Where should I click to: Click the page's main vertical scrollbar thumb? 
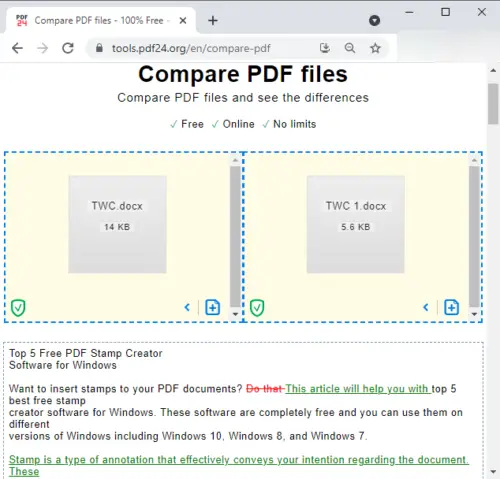click(x=493, y=104)
